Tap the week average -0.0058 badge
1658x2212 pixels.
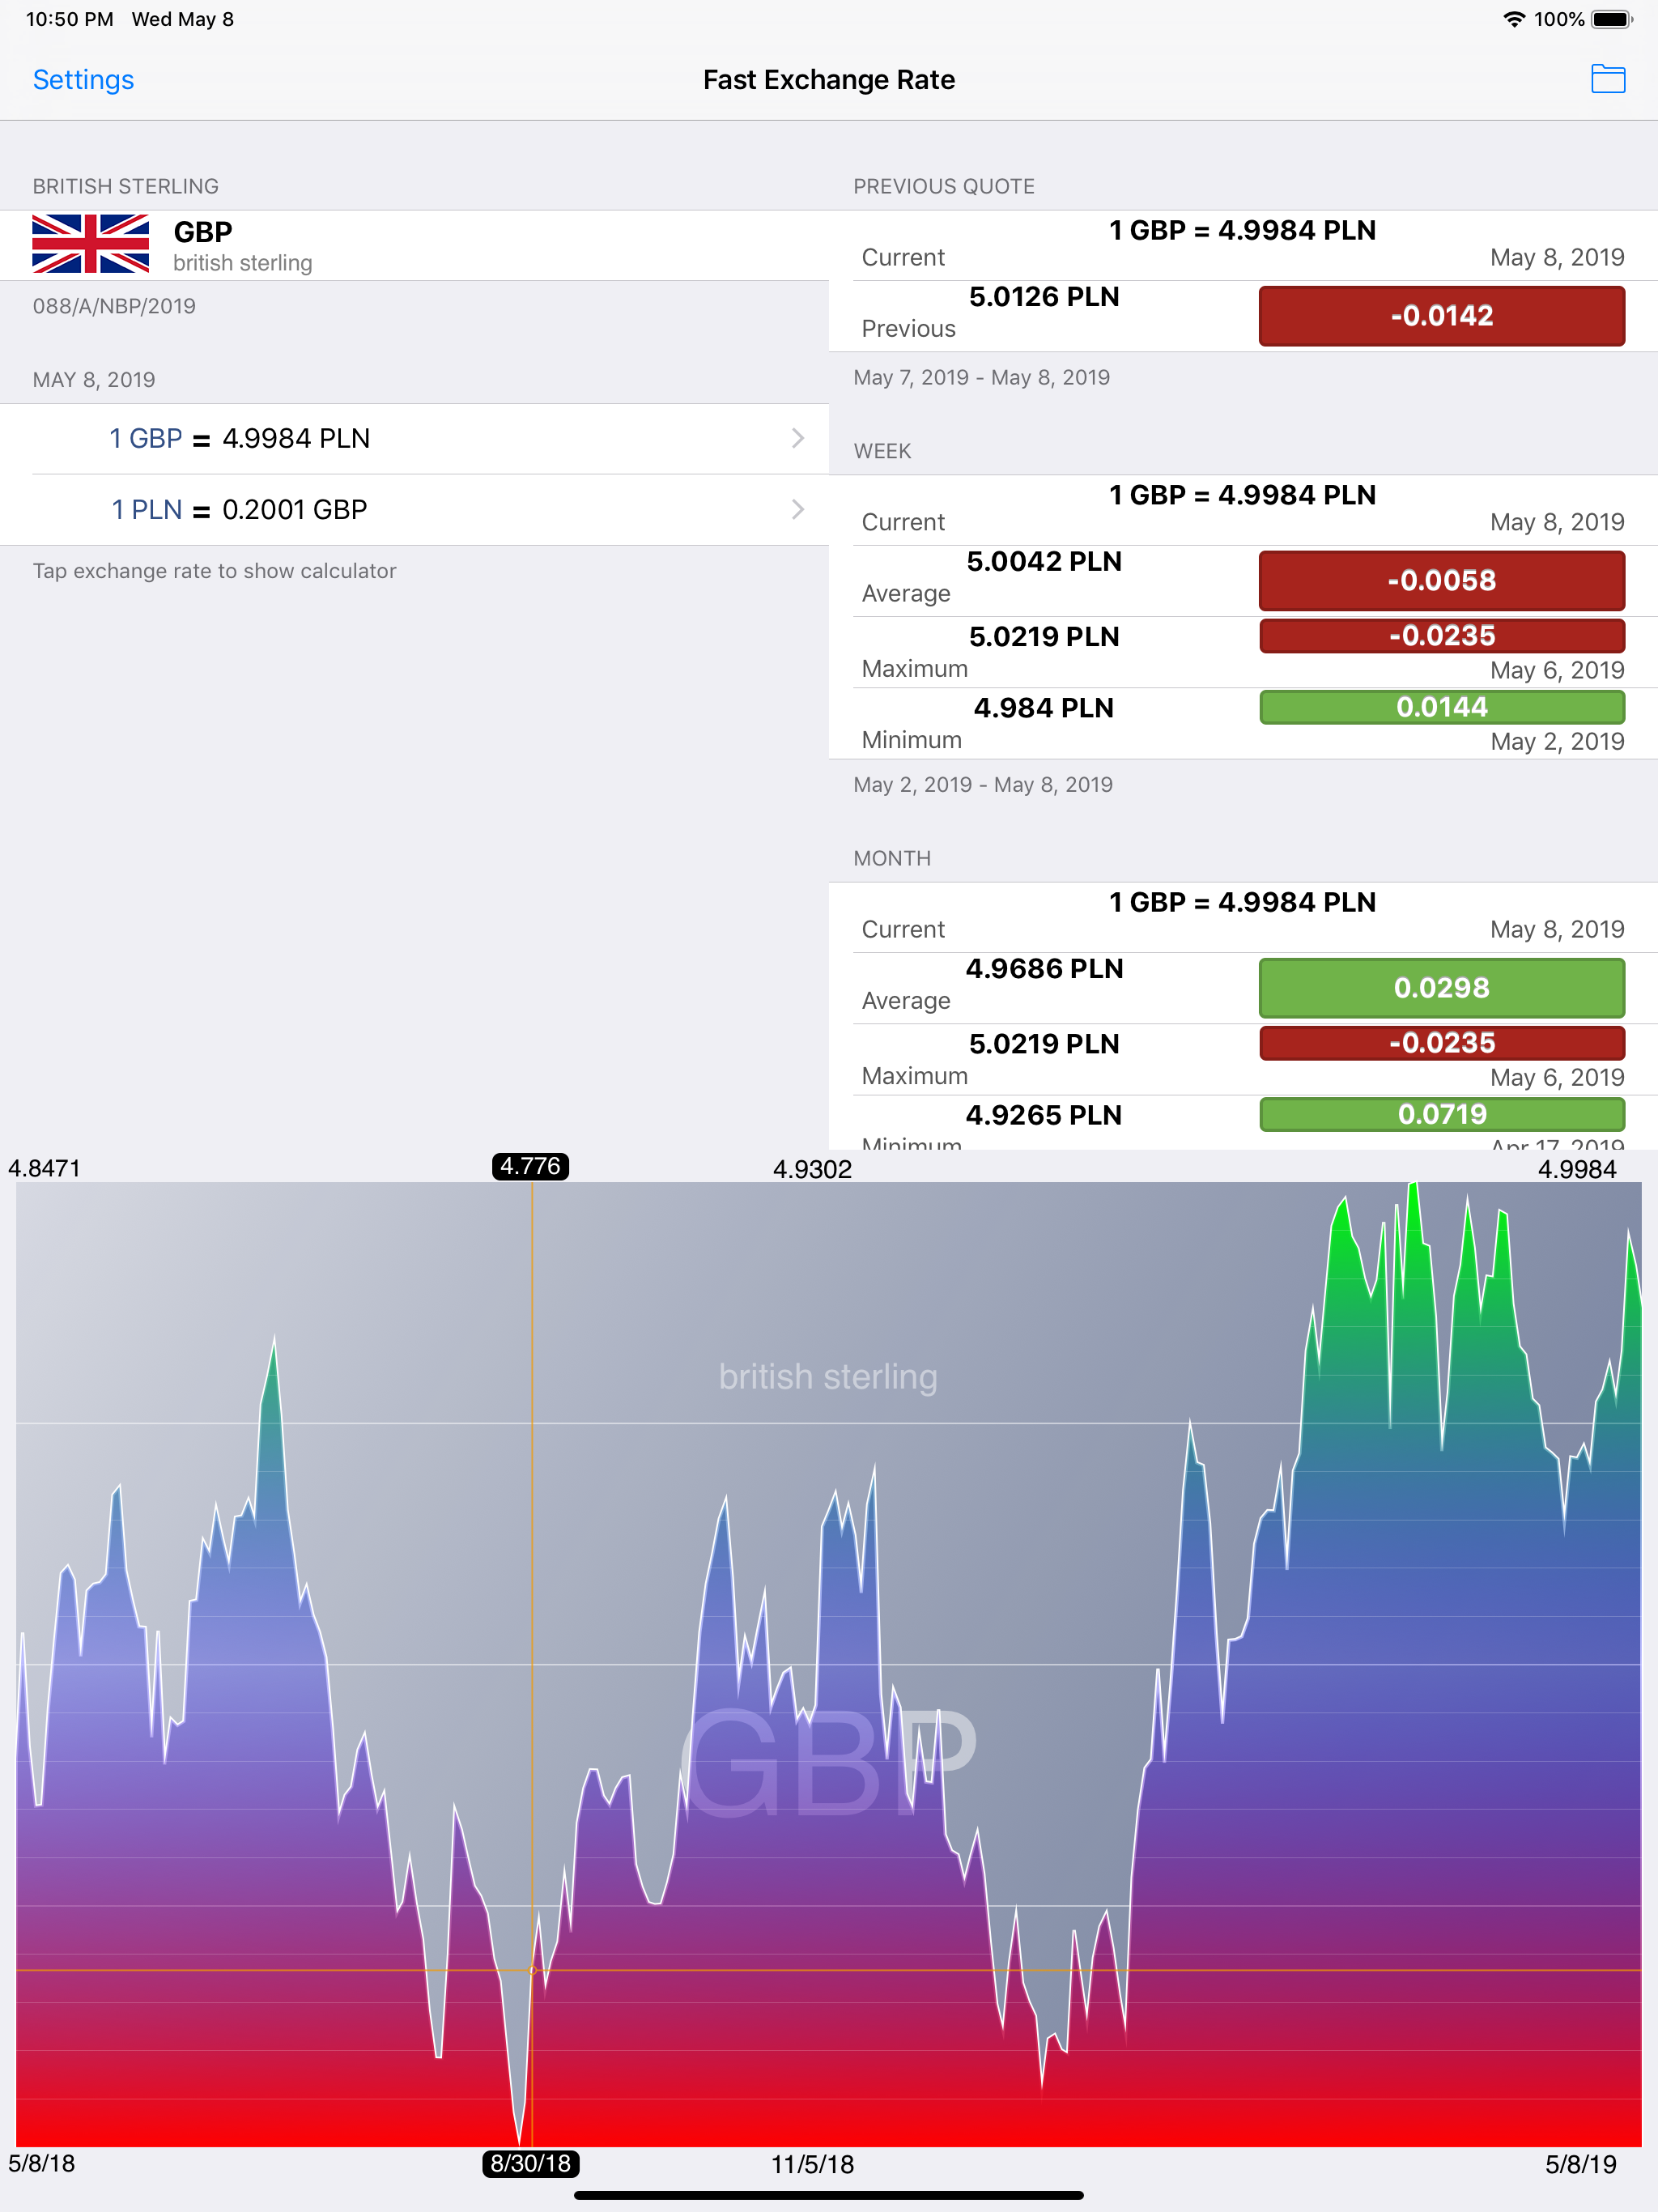click(1441, 580)
